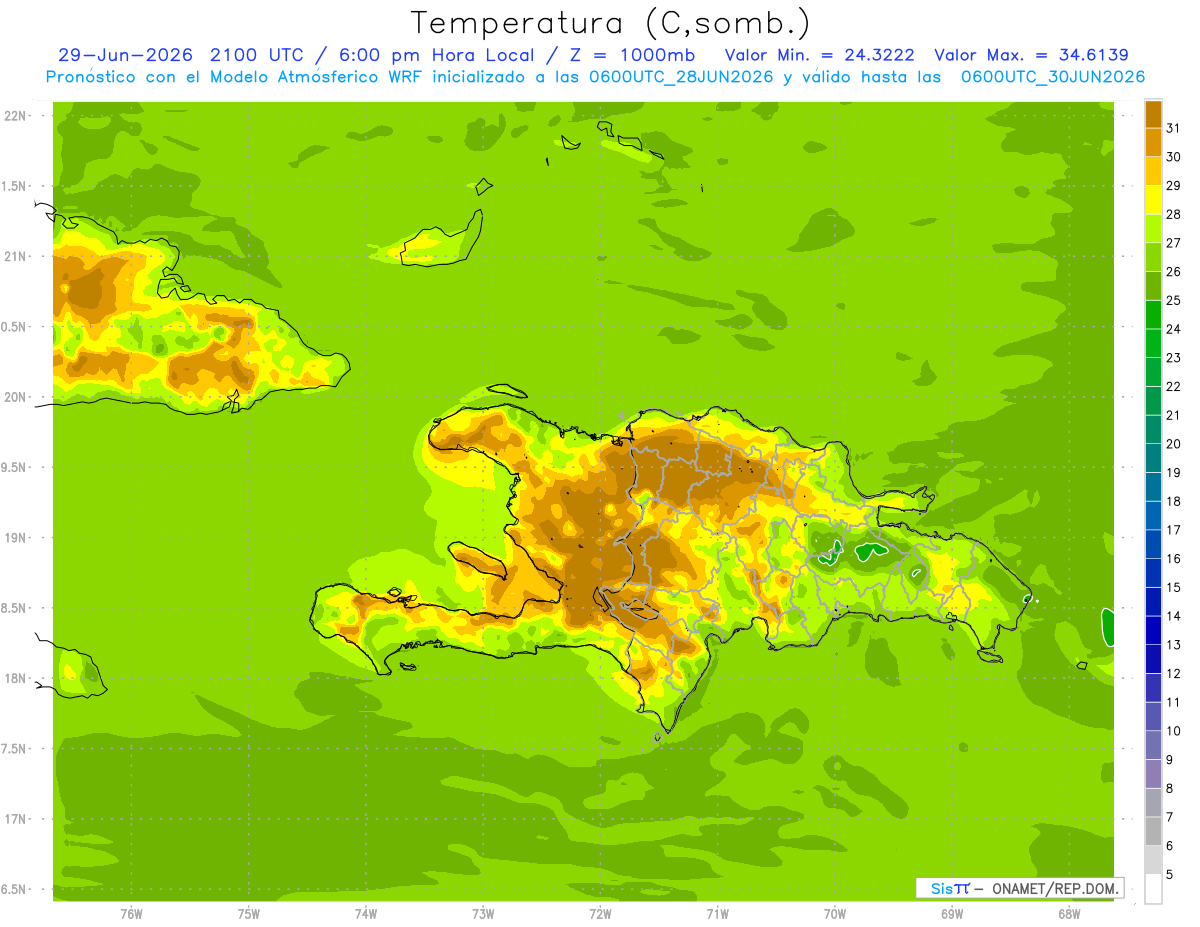The width and height of the screenshot is (1200, 927).
Task: Click the "8.5N" latitude axis label
Action: [16, 608]
